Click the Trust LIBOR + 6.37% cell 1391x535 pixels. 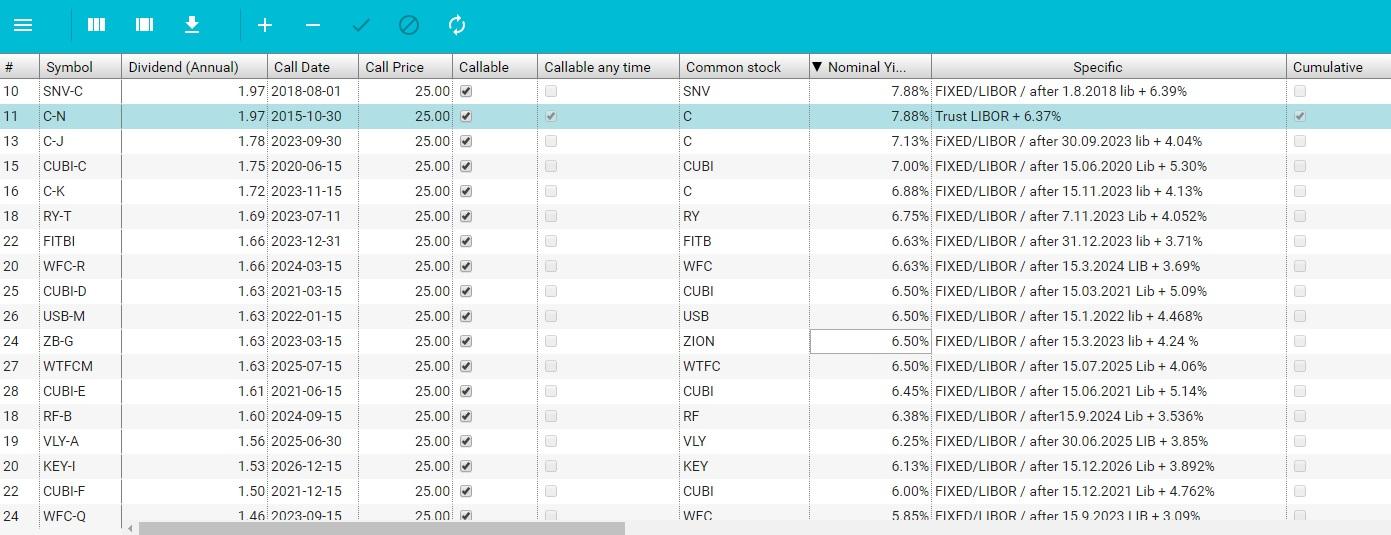coord(1109,116)
